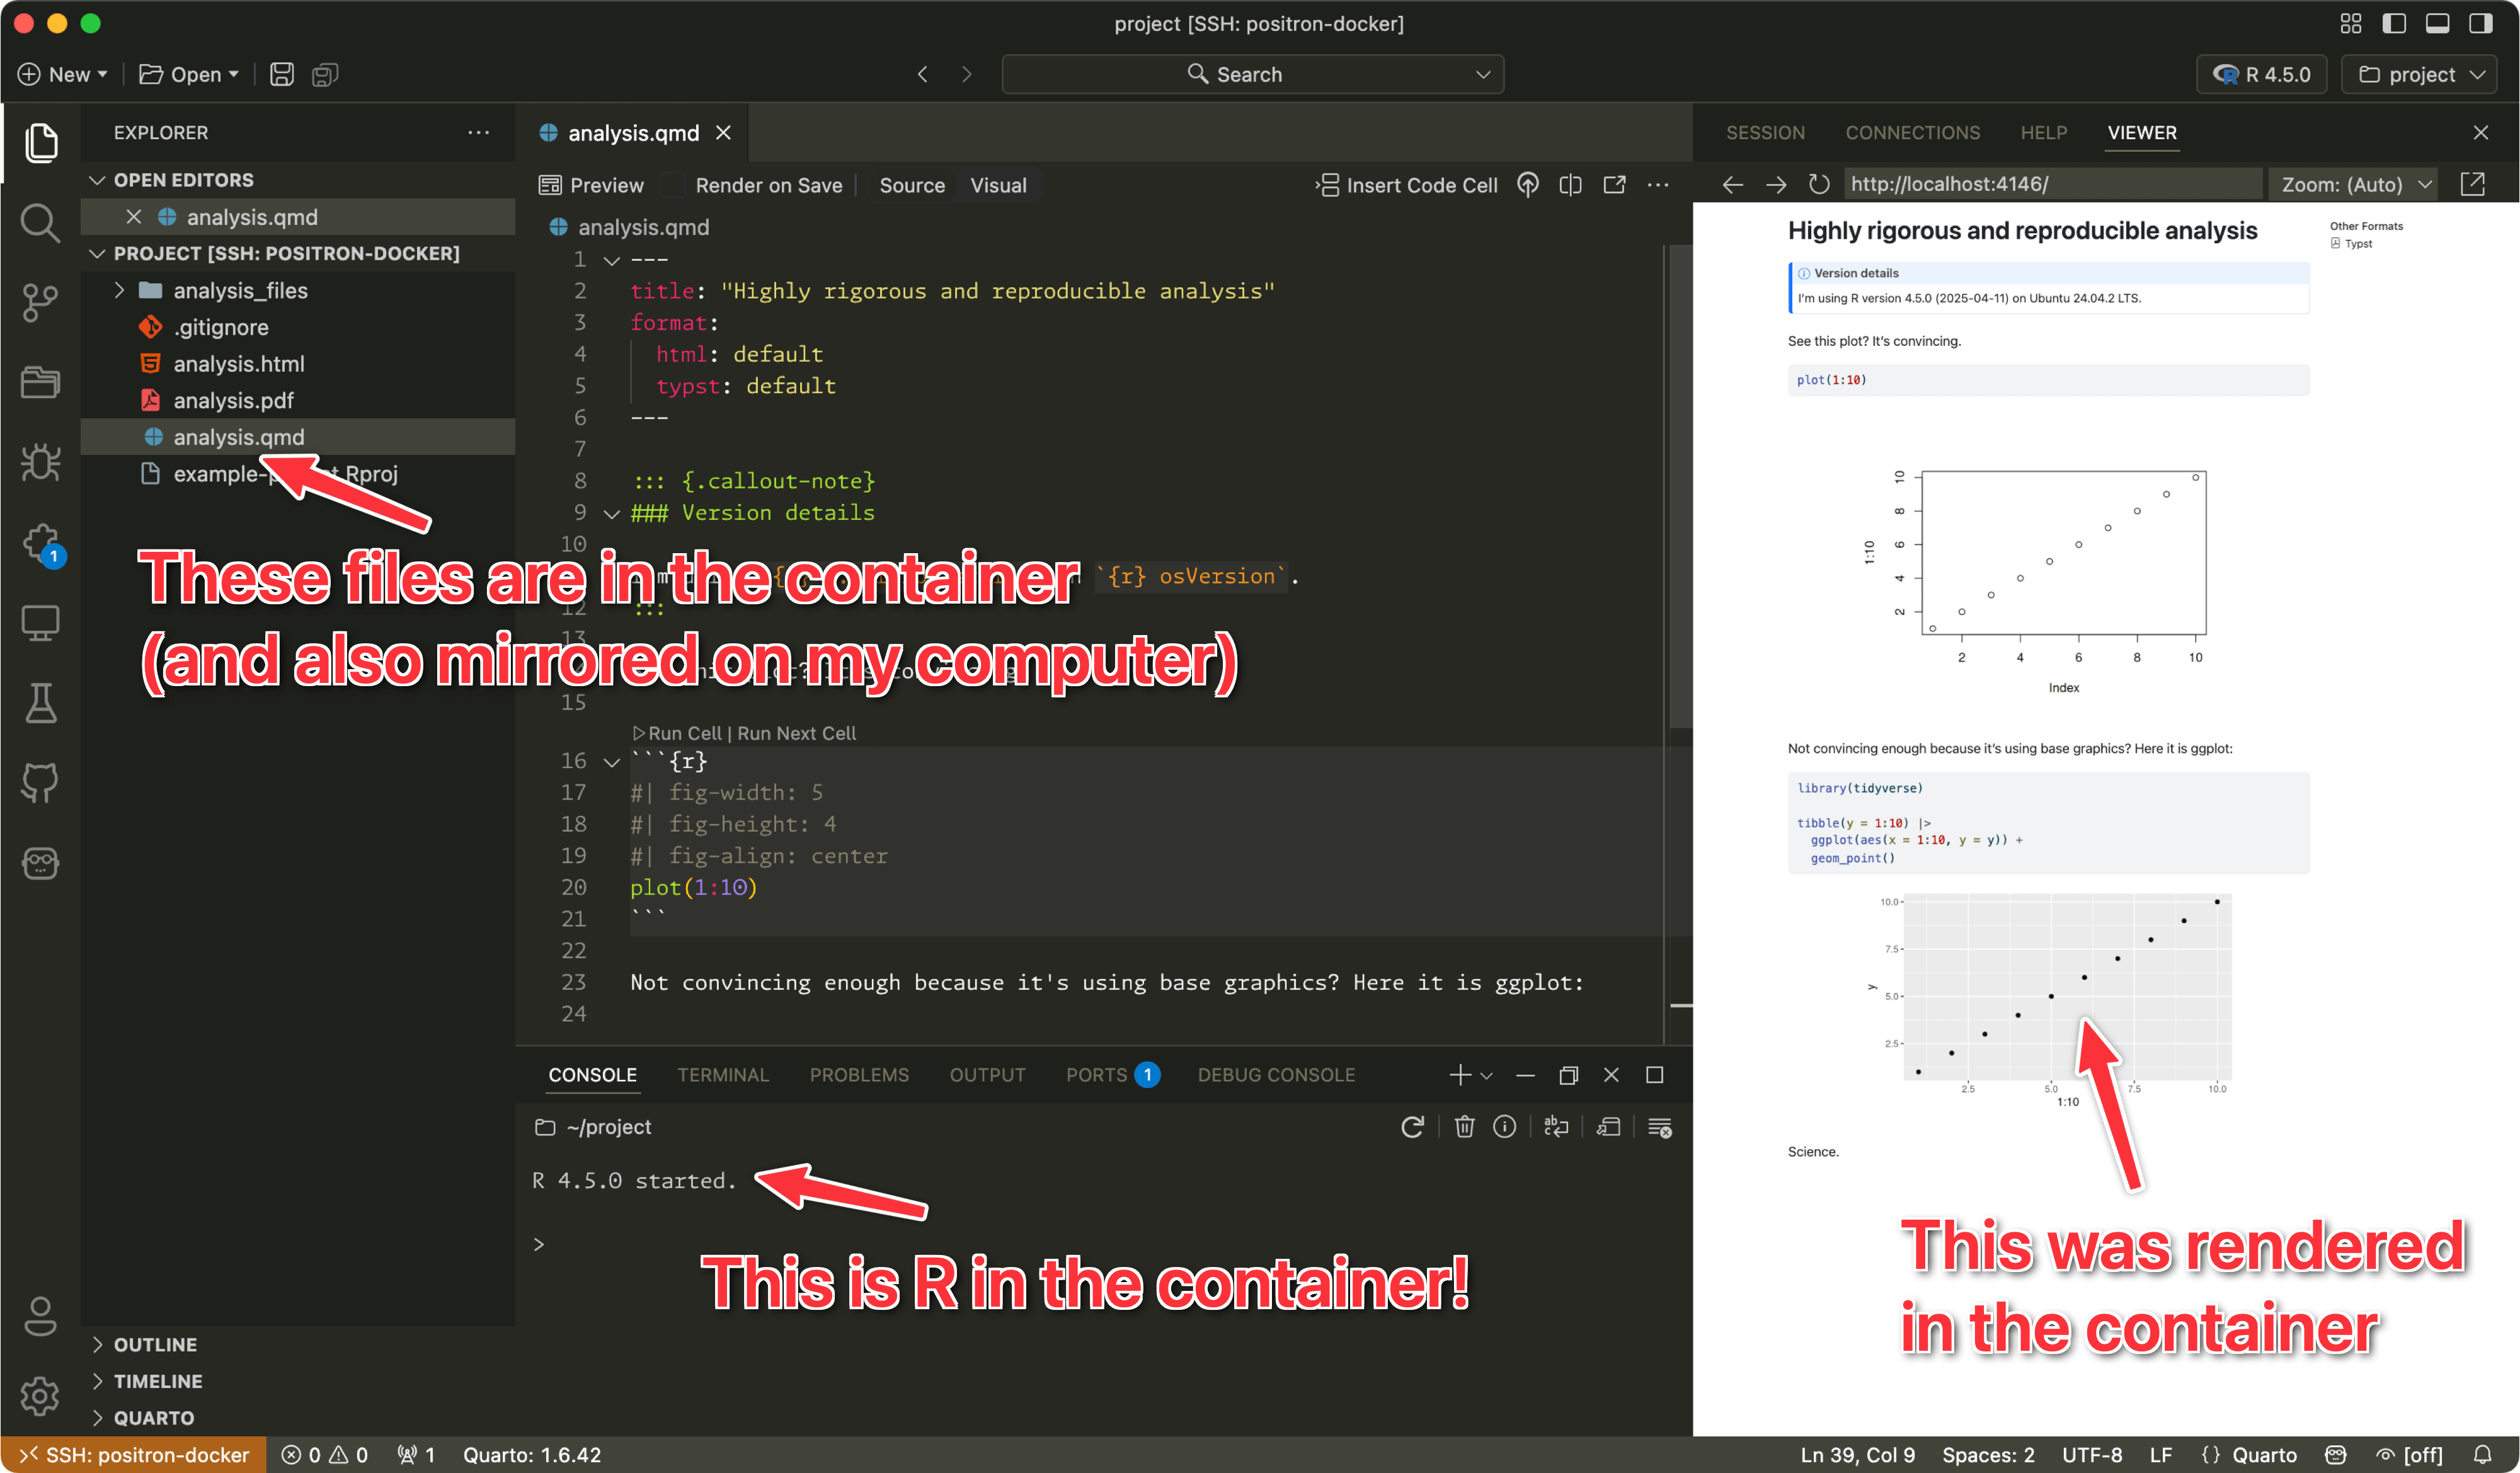
Task: Restart the R console session
Action: pos(1412,1128)
